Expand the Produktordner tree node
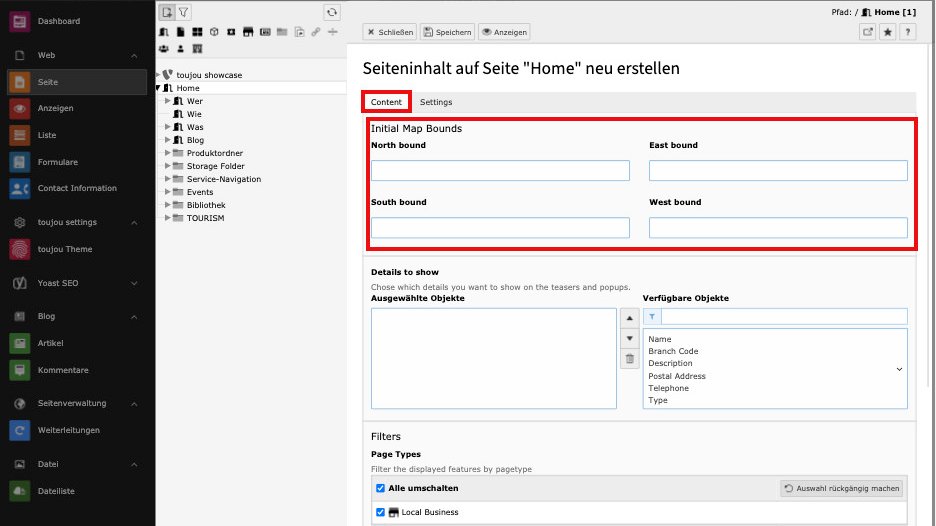This screenshot has height=526, width=936. coord(168,153)
